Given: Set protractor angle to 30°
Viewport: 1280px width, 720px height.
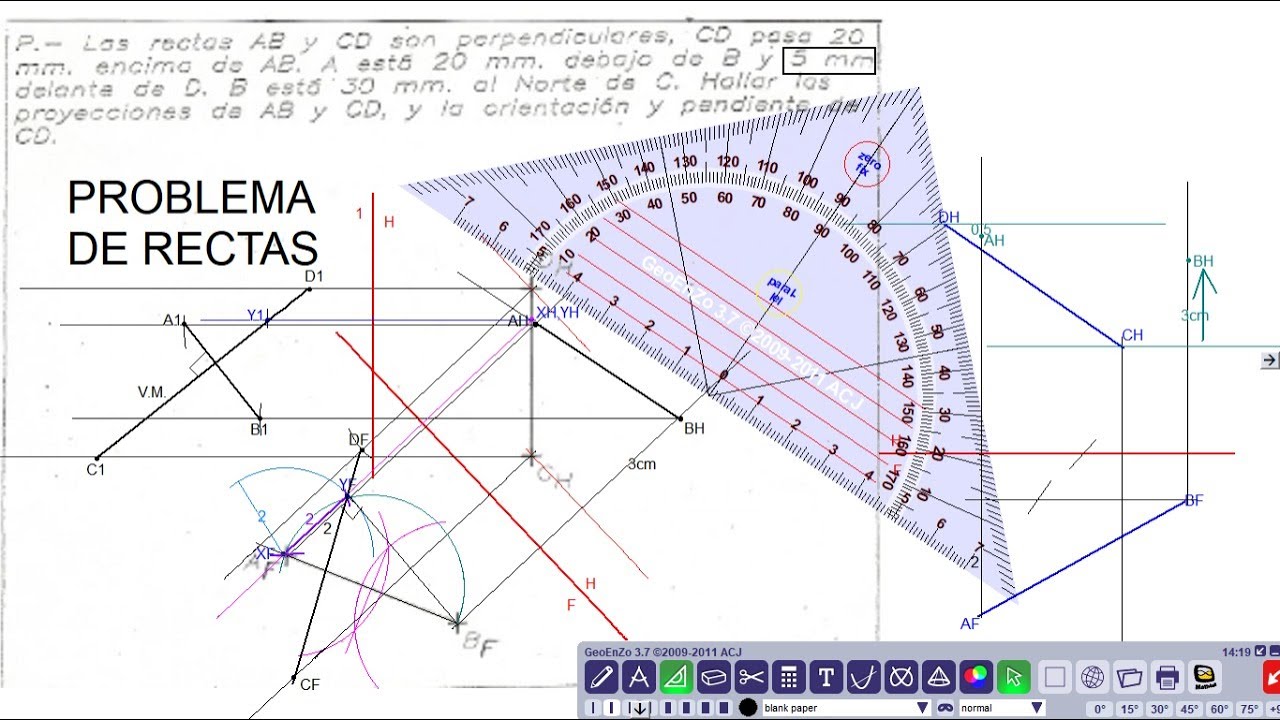Looking at the screenshot, I should 1160,709.
